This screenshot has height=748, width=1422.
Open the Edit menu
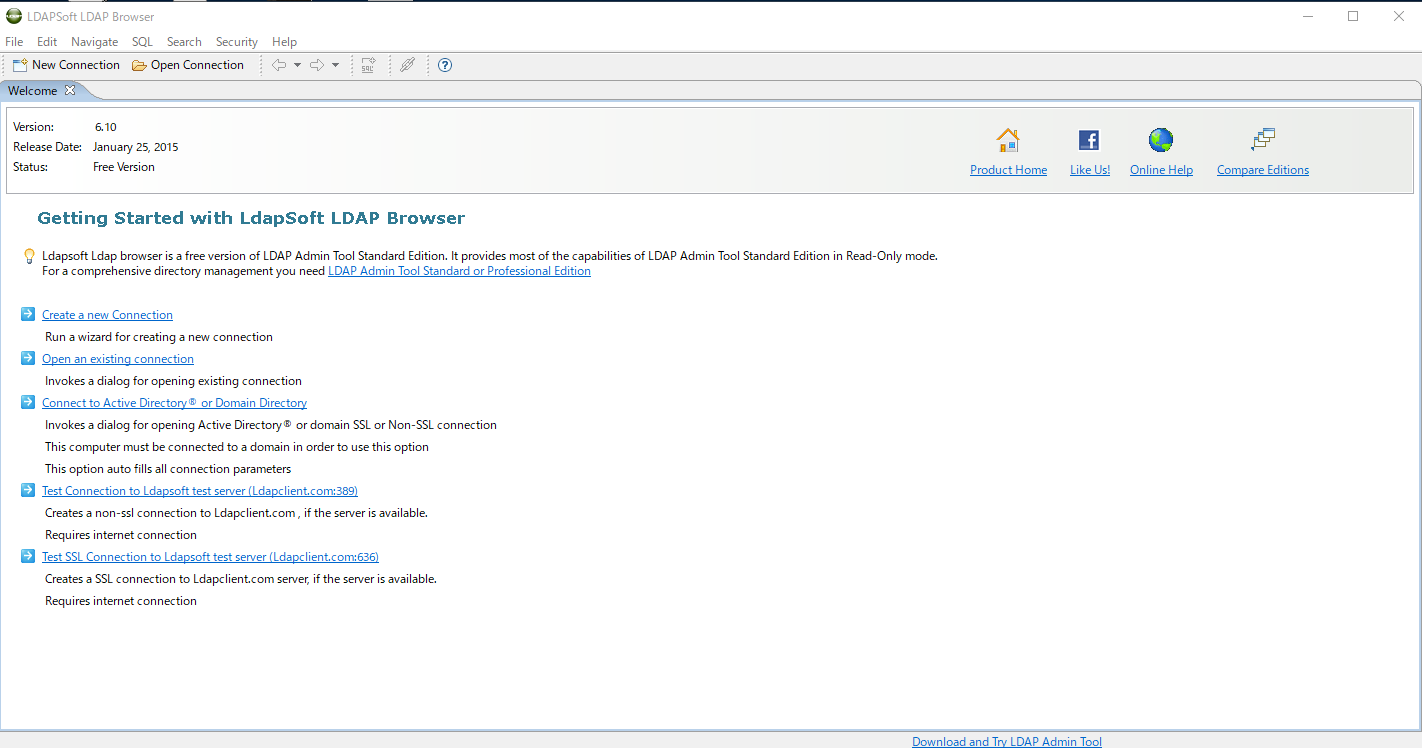pyautogui.click(x=47, y=42)
